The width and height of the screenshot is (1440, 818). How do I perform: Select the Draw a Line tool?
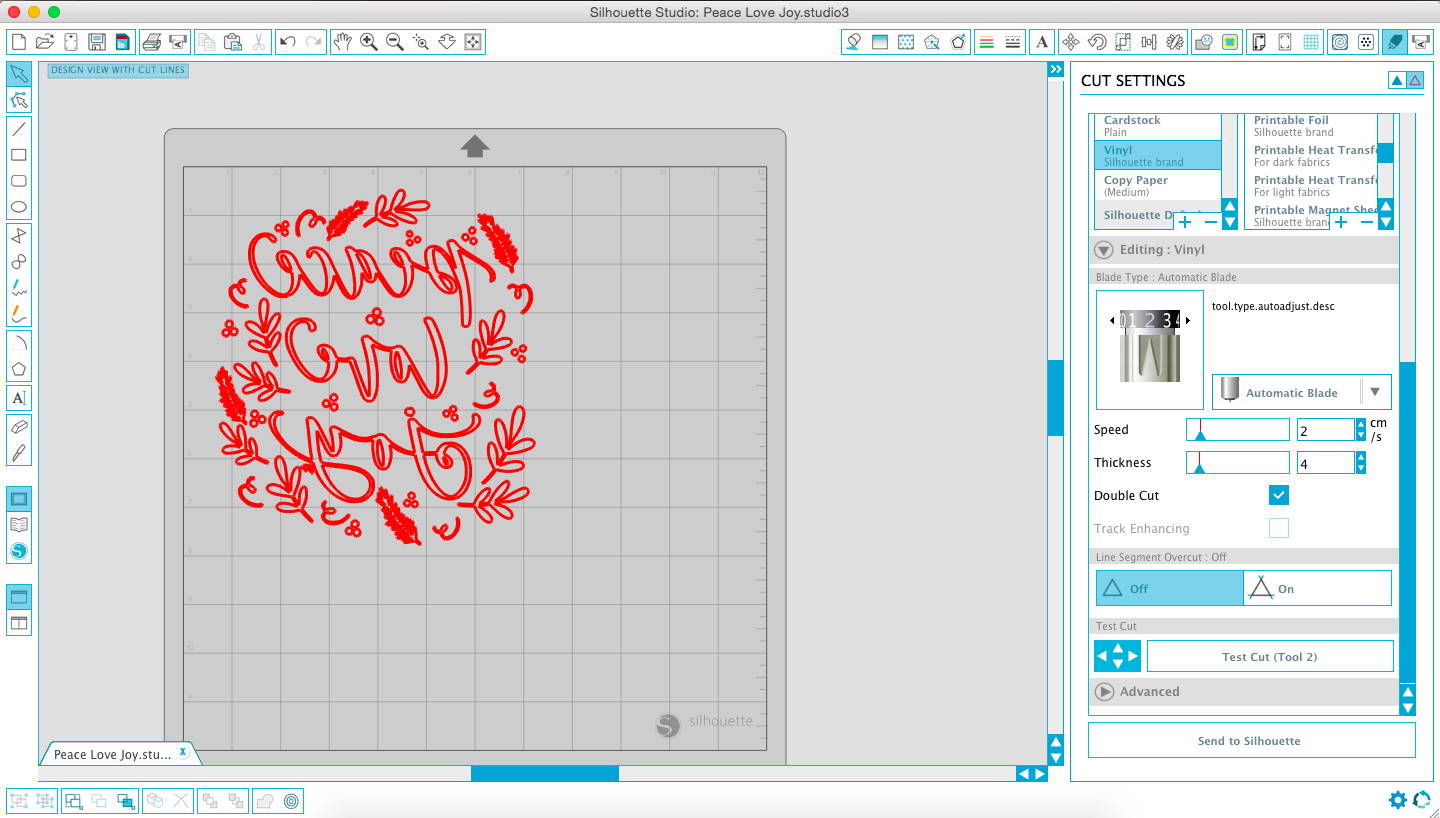click(18, 129)
